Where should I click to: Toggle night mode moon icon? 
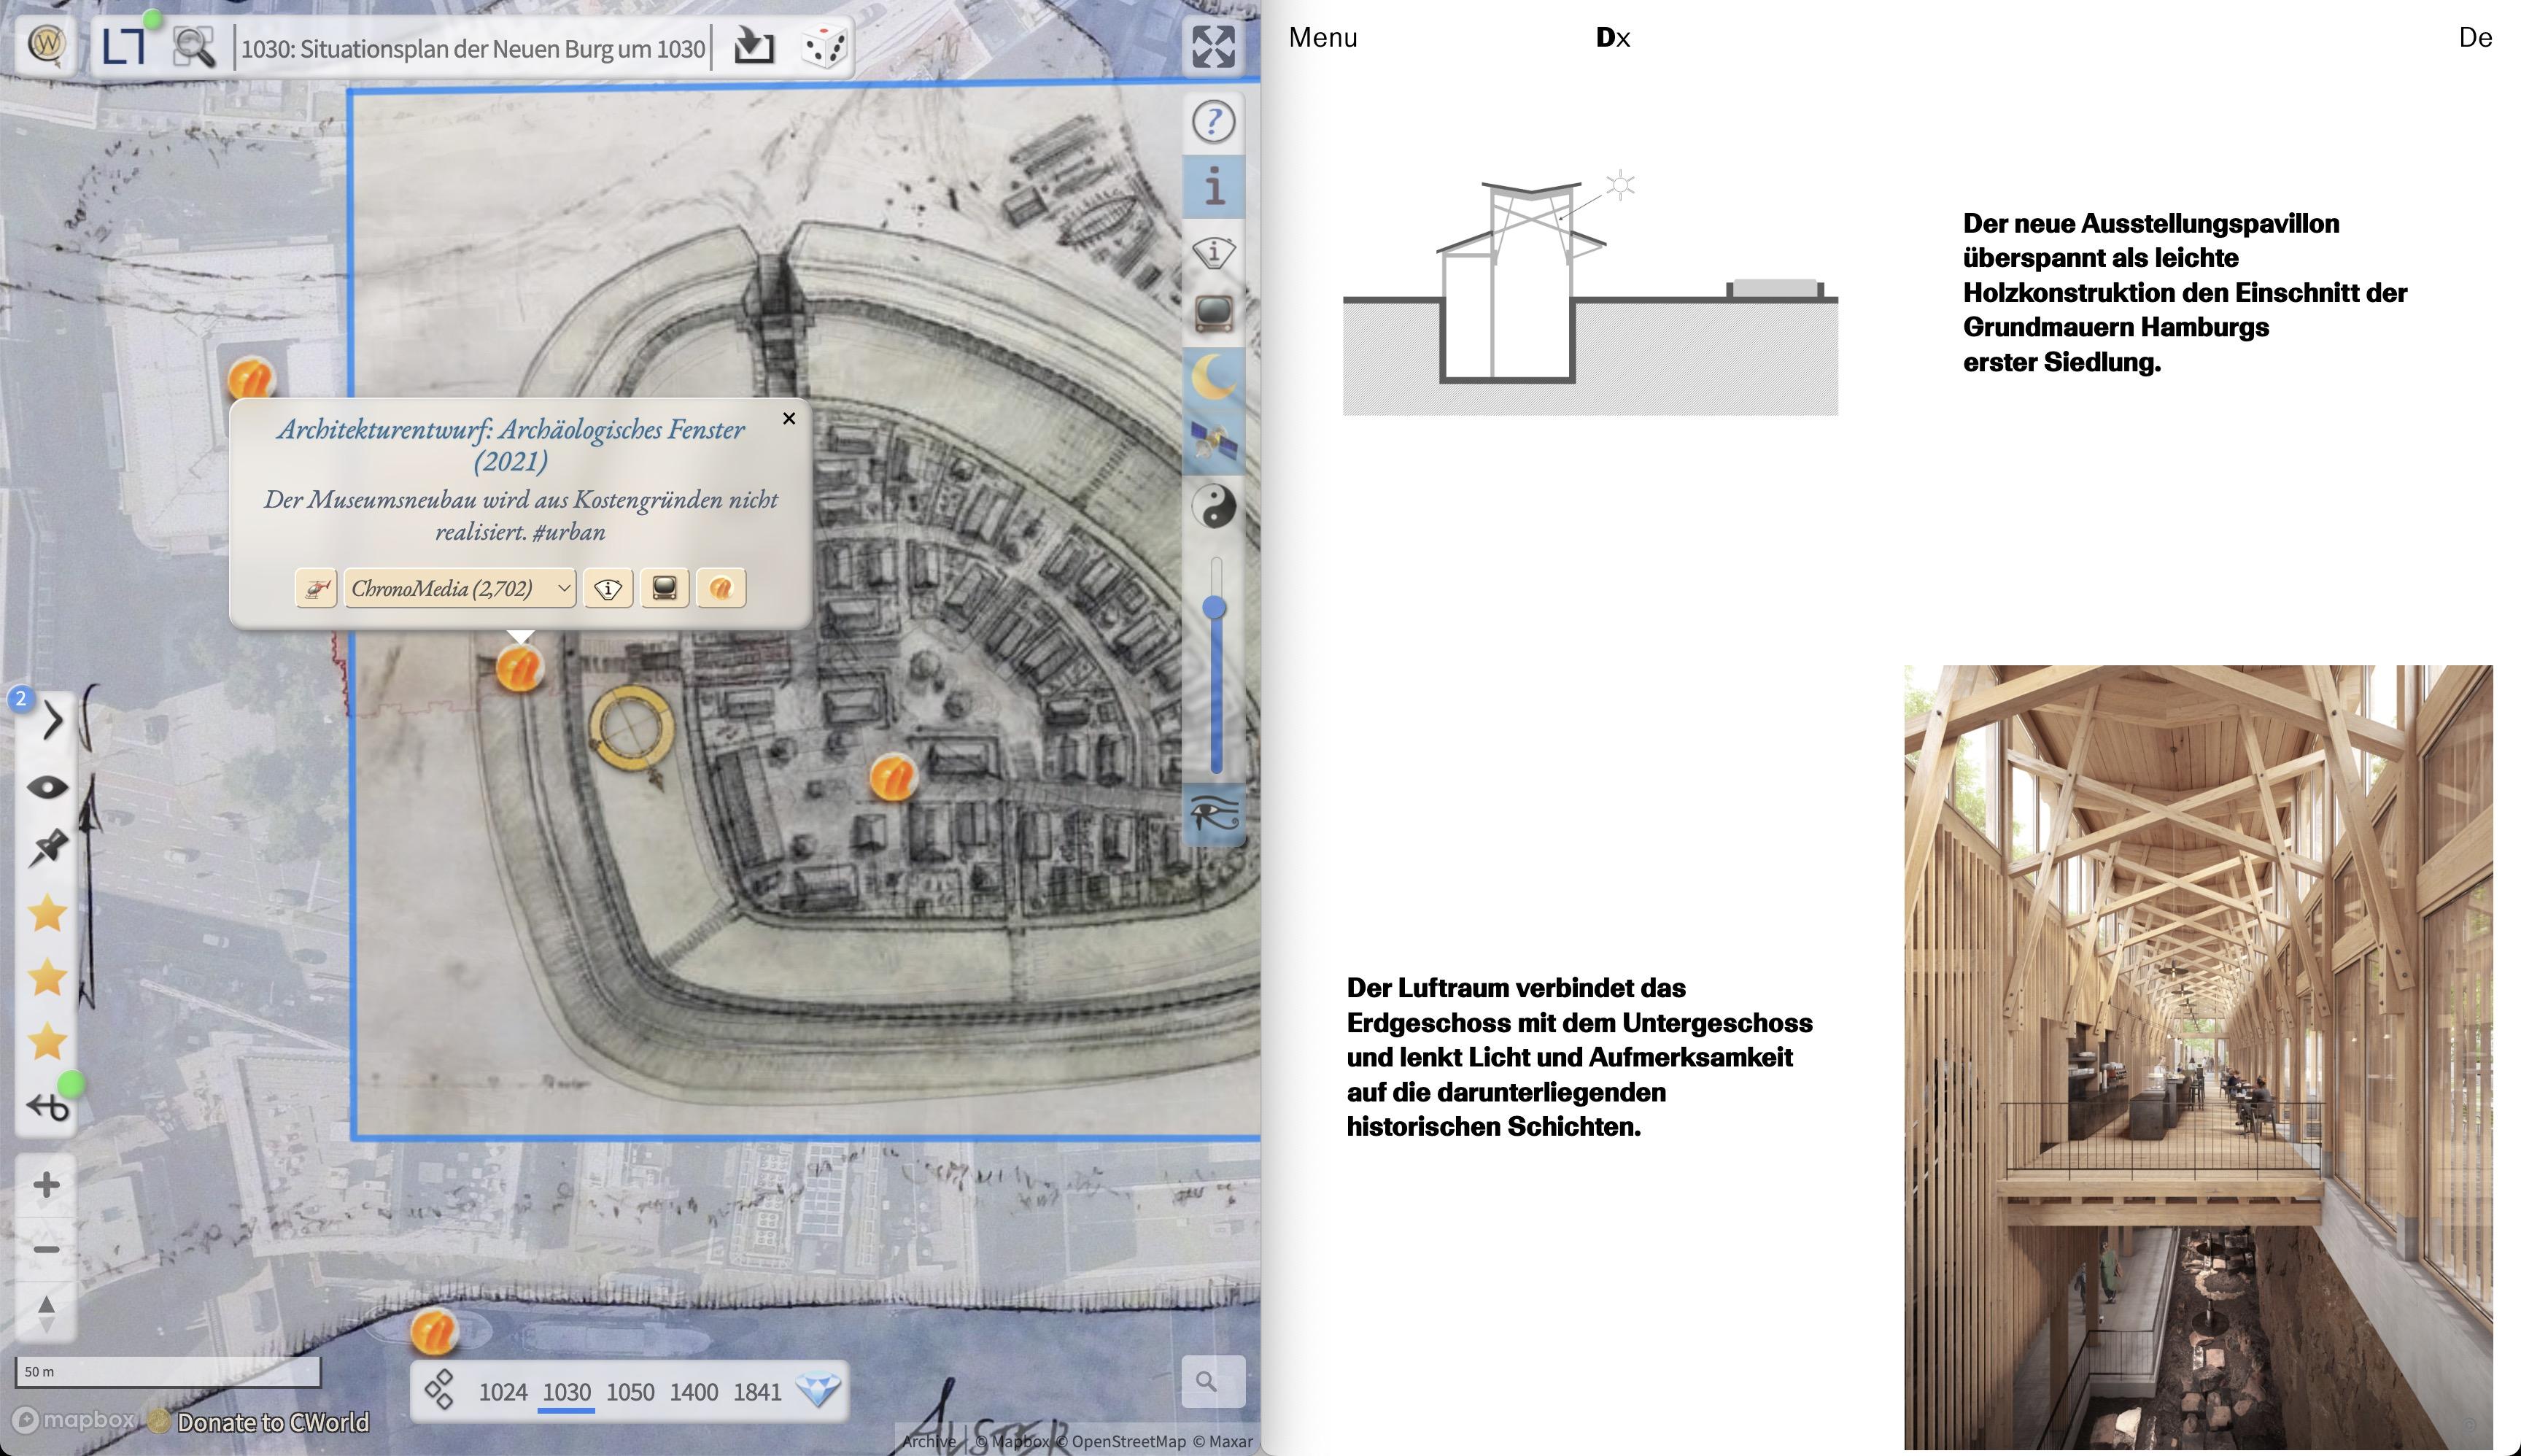(1213, 378)
